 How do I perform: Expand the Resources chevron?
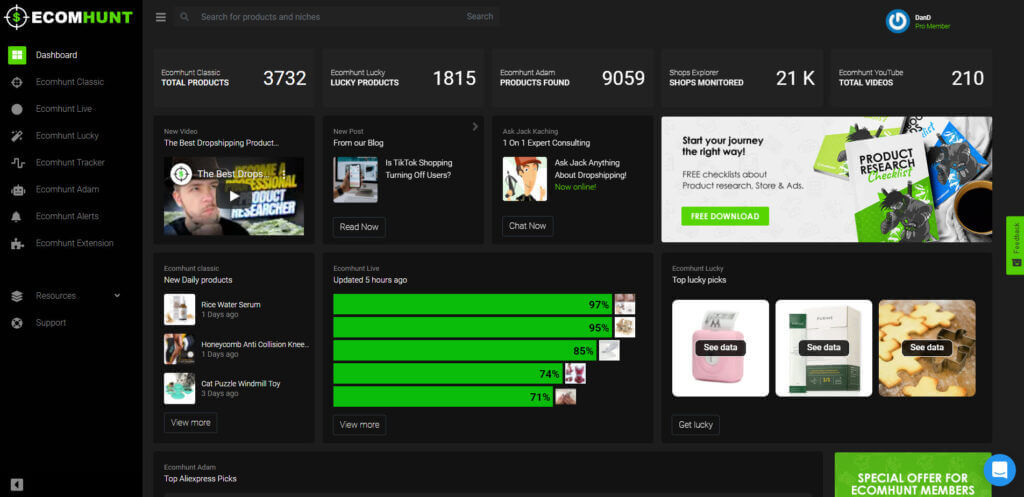(117, 295)
